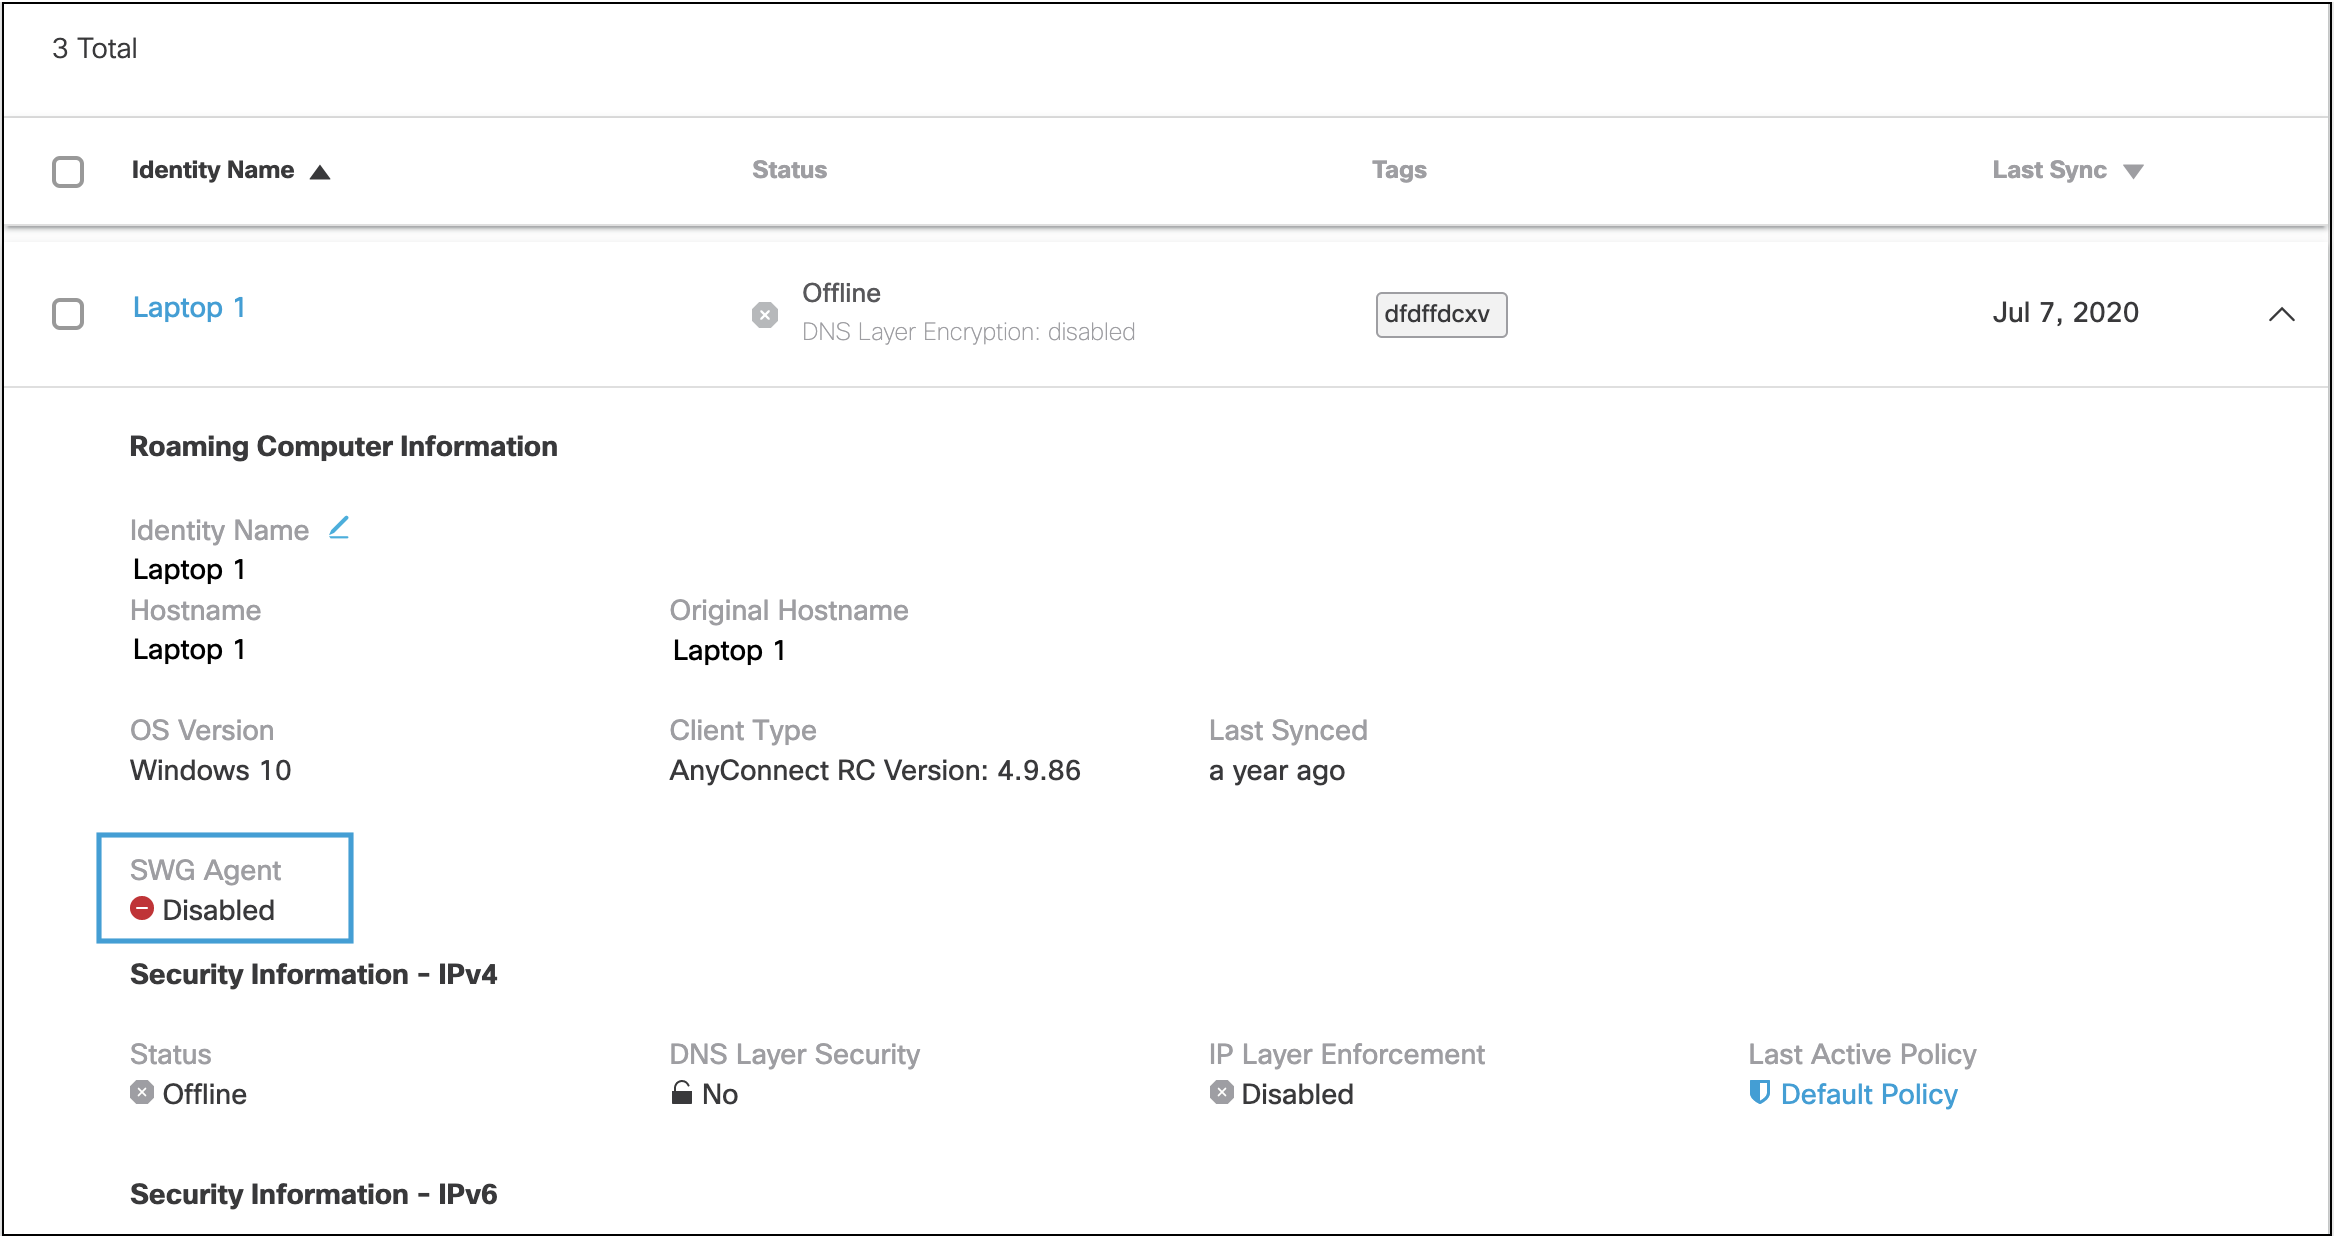Click the Offline status icon in row
The width and height of the screenshot is (2334, 1238).
765,315
